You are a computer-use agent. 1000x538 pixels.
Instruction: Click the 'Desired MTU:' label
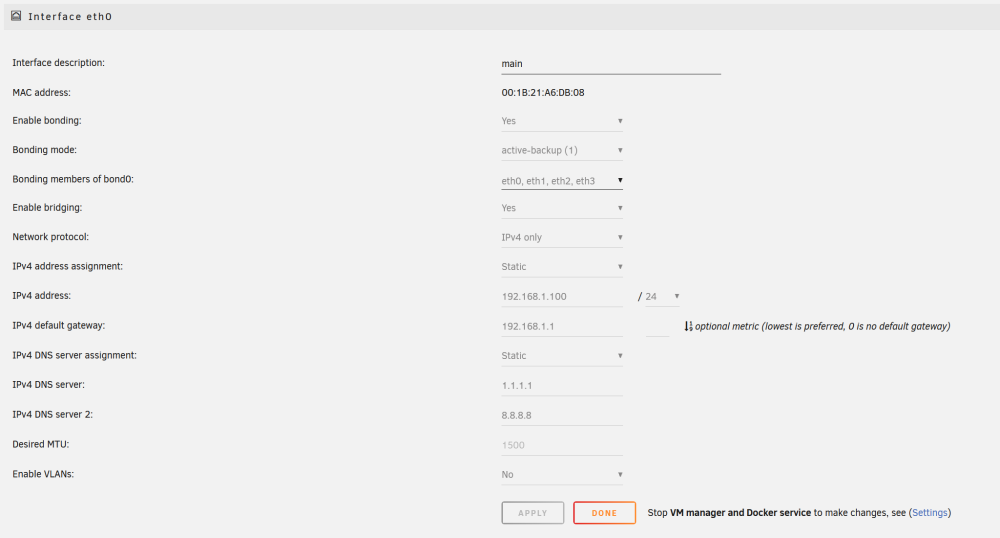tap(41, 444)
